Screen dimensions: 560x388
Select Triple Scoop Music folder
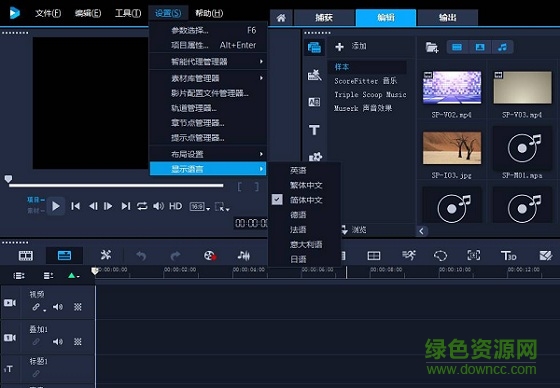tap(370, 95)
